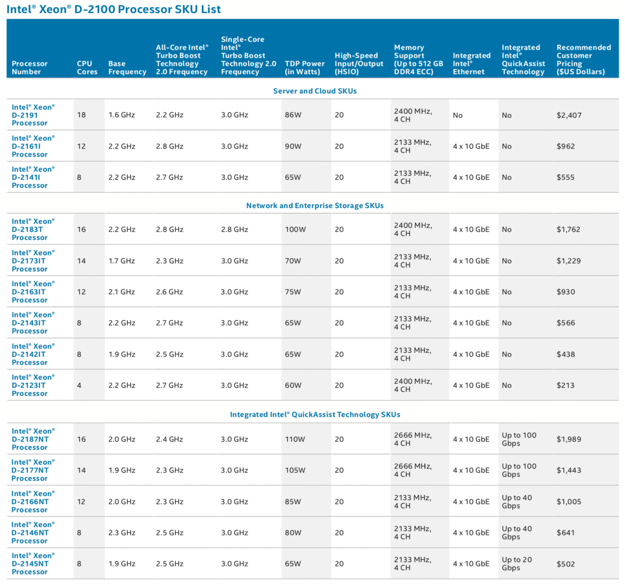
Task: Click the Intel Xeon D-2145NT processor name
Action: point(33,563)
